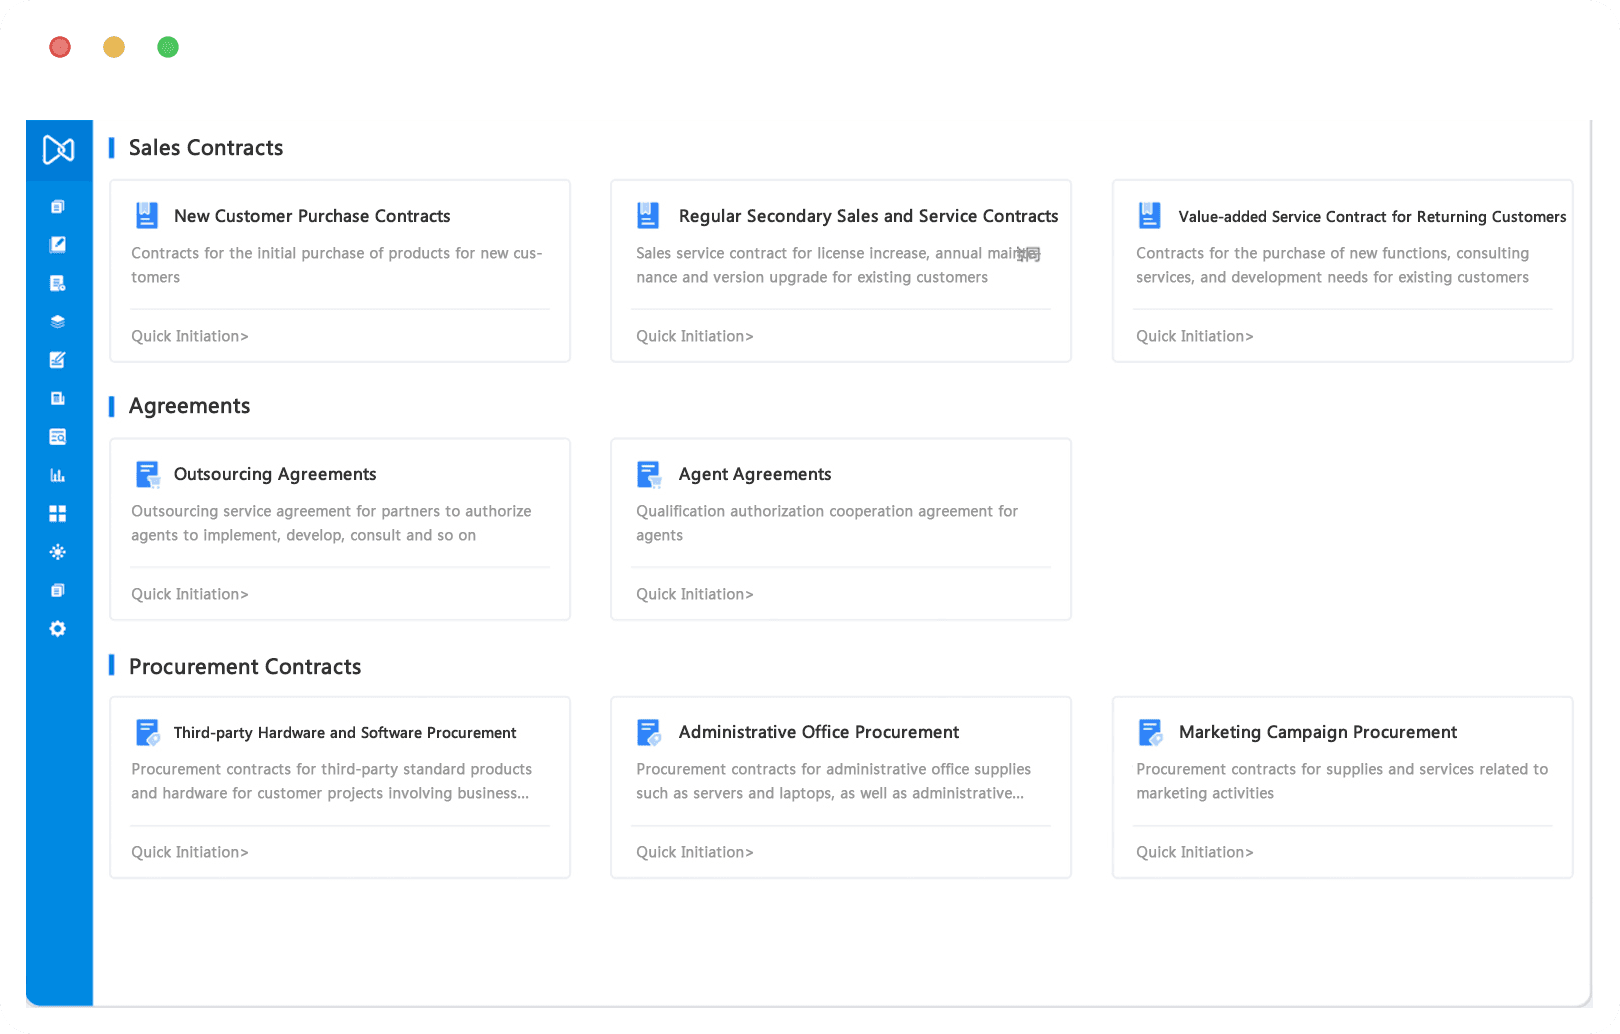Quick Initiation for Value-added Service Contract
This screenshot has width=1620, height=1034.
click(1195, 336)
